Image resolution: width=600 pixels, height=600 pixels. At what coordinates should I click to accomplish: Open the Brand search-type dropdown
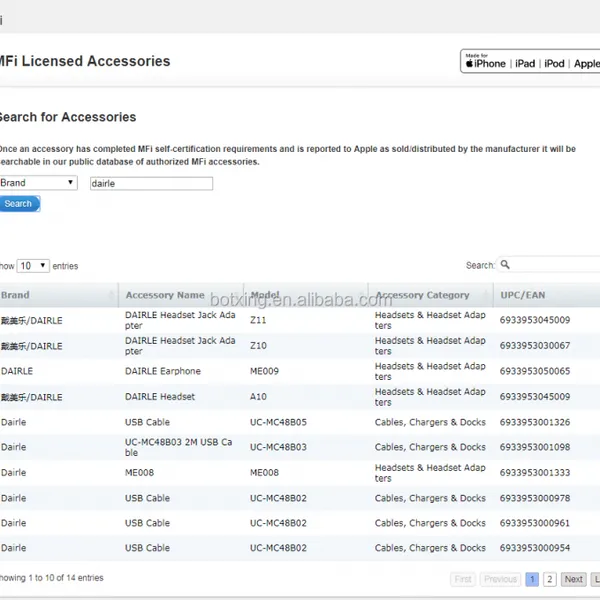(x=38, y=183)
